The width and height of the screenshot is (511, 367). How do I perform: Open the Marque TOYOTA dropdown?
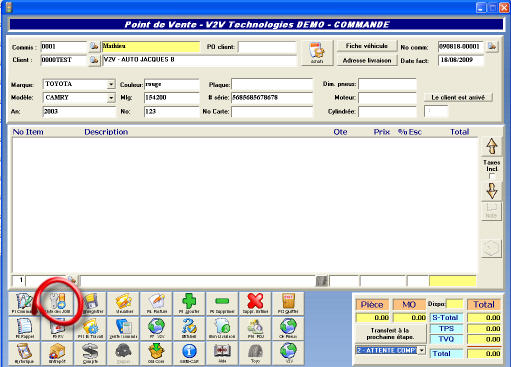111,85
